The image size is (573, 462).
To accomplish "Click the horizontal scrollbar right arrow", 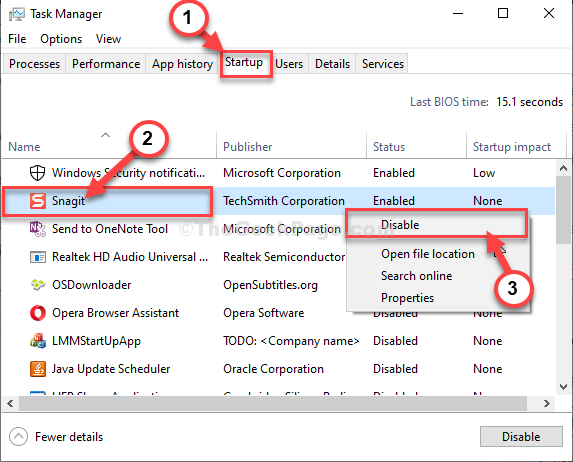I will click(547, 404).
